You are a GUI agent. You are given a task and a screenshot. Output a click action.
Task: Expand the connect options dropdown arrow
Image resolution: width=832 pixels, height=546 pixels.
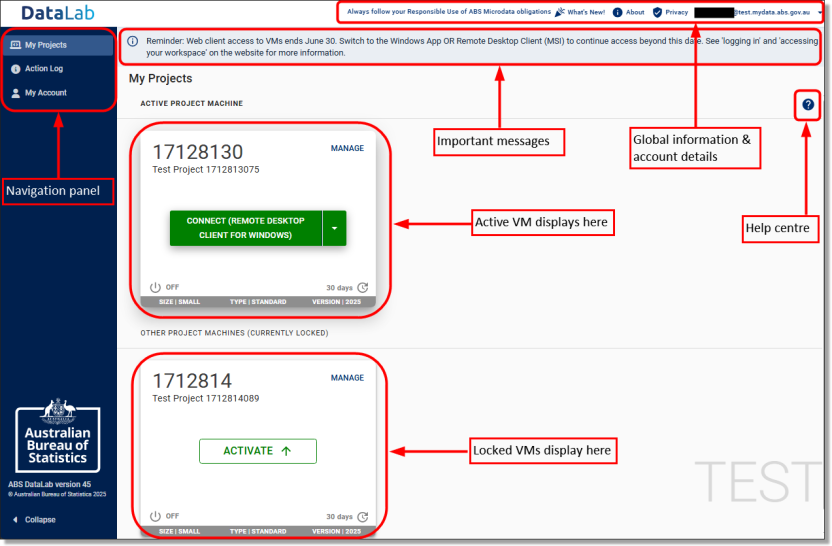tap(334, 228)
